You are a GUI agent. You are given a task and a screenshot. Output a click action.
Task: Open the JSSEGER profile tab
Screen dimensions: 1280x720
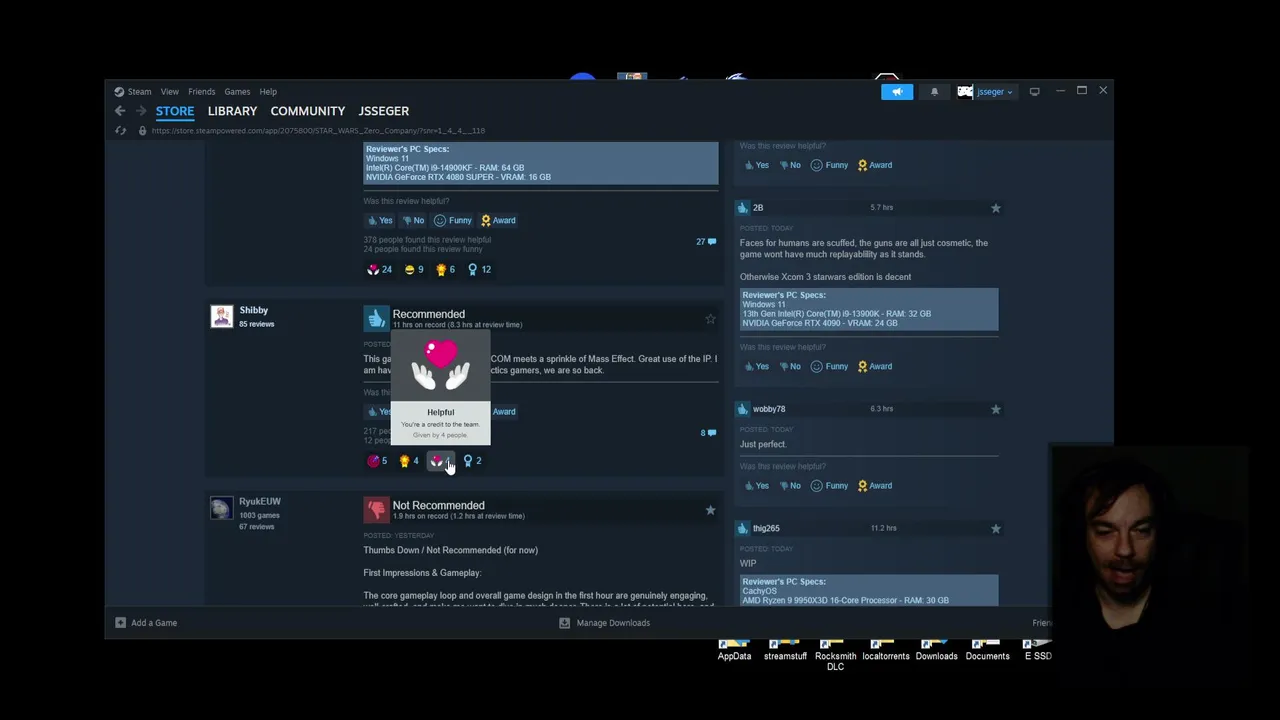click(384, 111)
